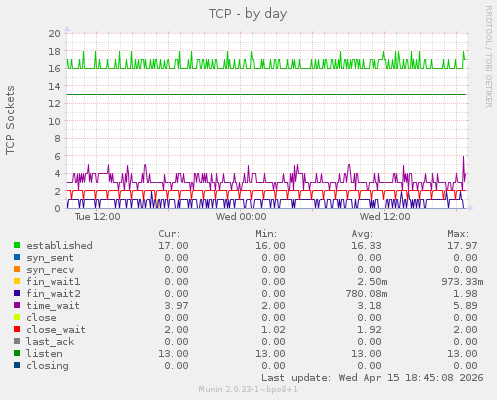Click the 'closing' legend label
Screen dimensions: 497x400
(47, 366)
